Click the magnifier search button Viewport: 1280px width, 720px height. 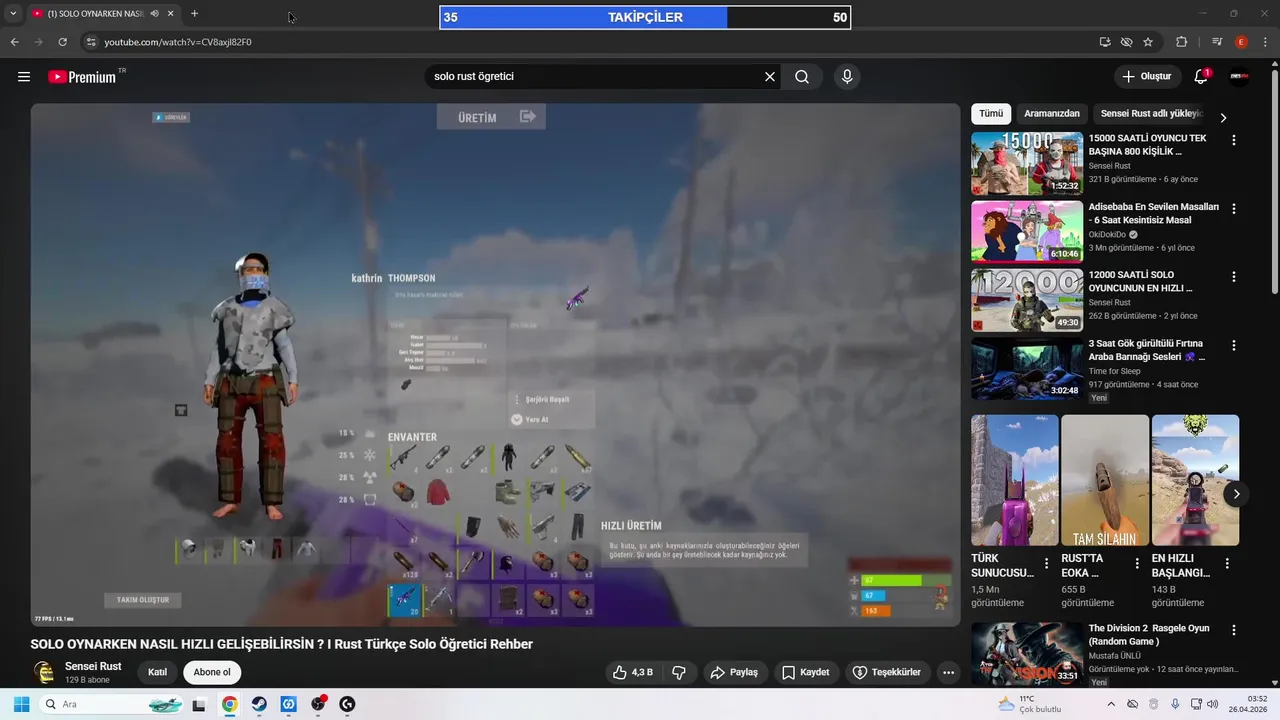pos(802,77)
